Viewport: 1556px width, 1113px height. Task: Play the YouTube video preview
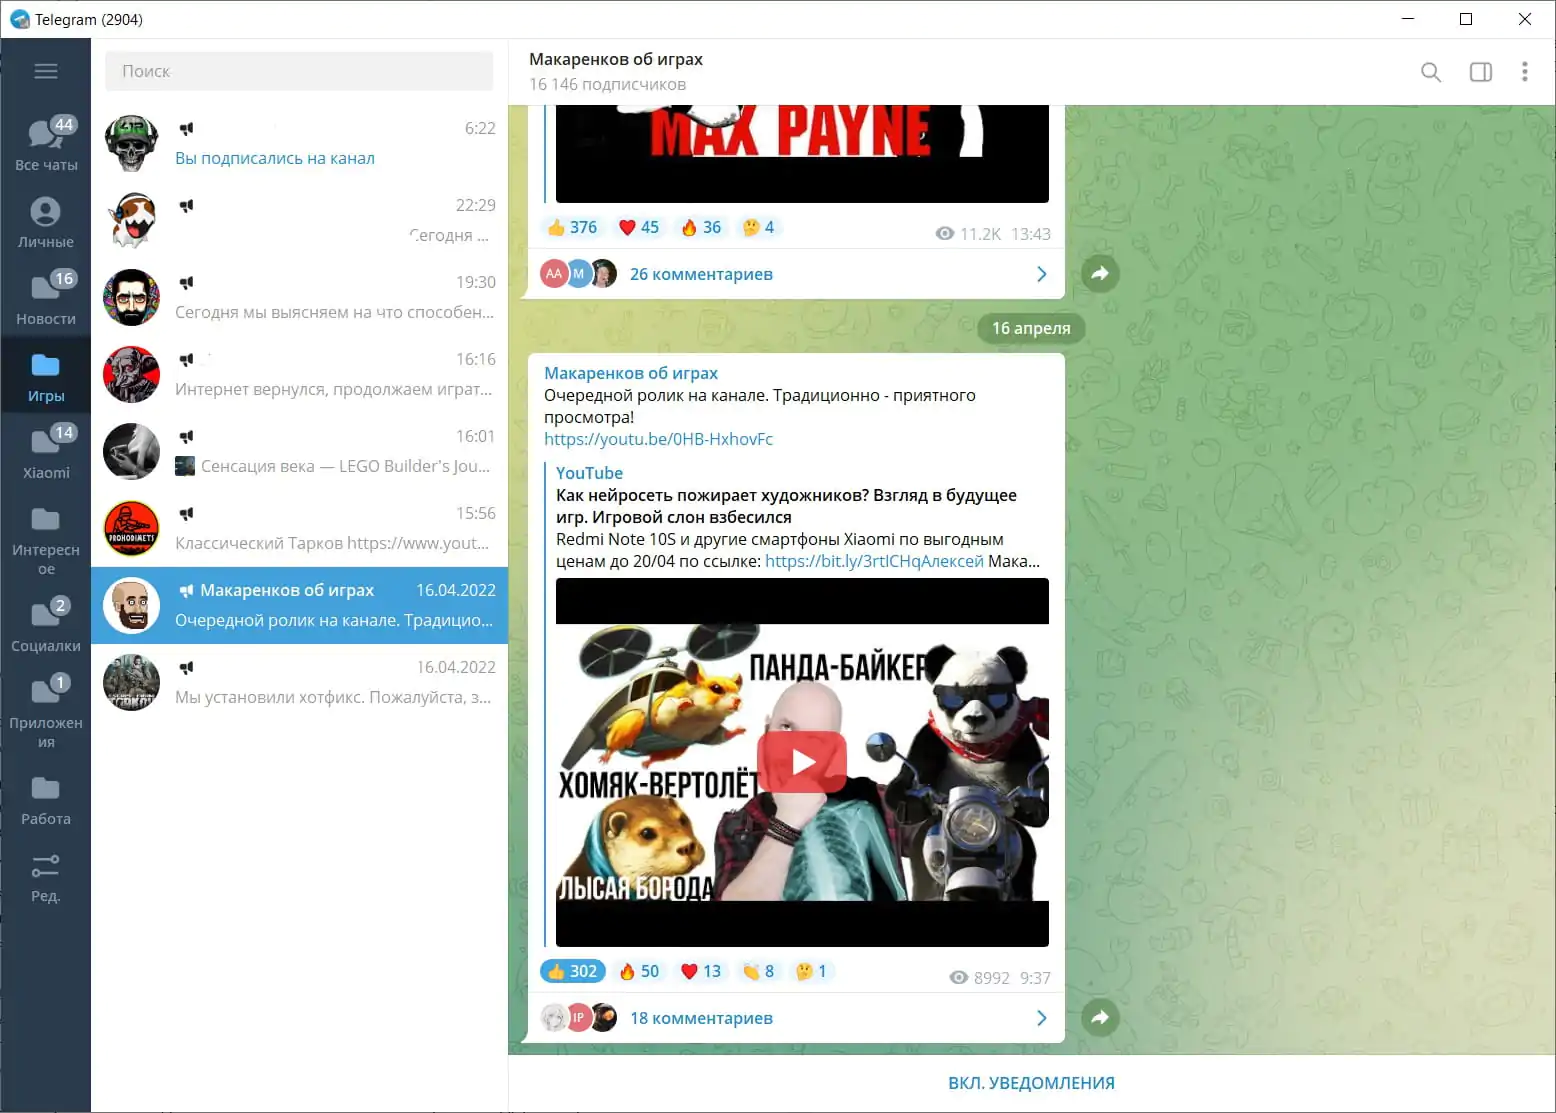[802, 763]
